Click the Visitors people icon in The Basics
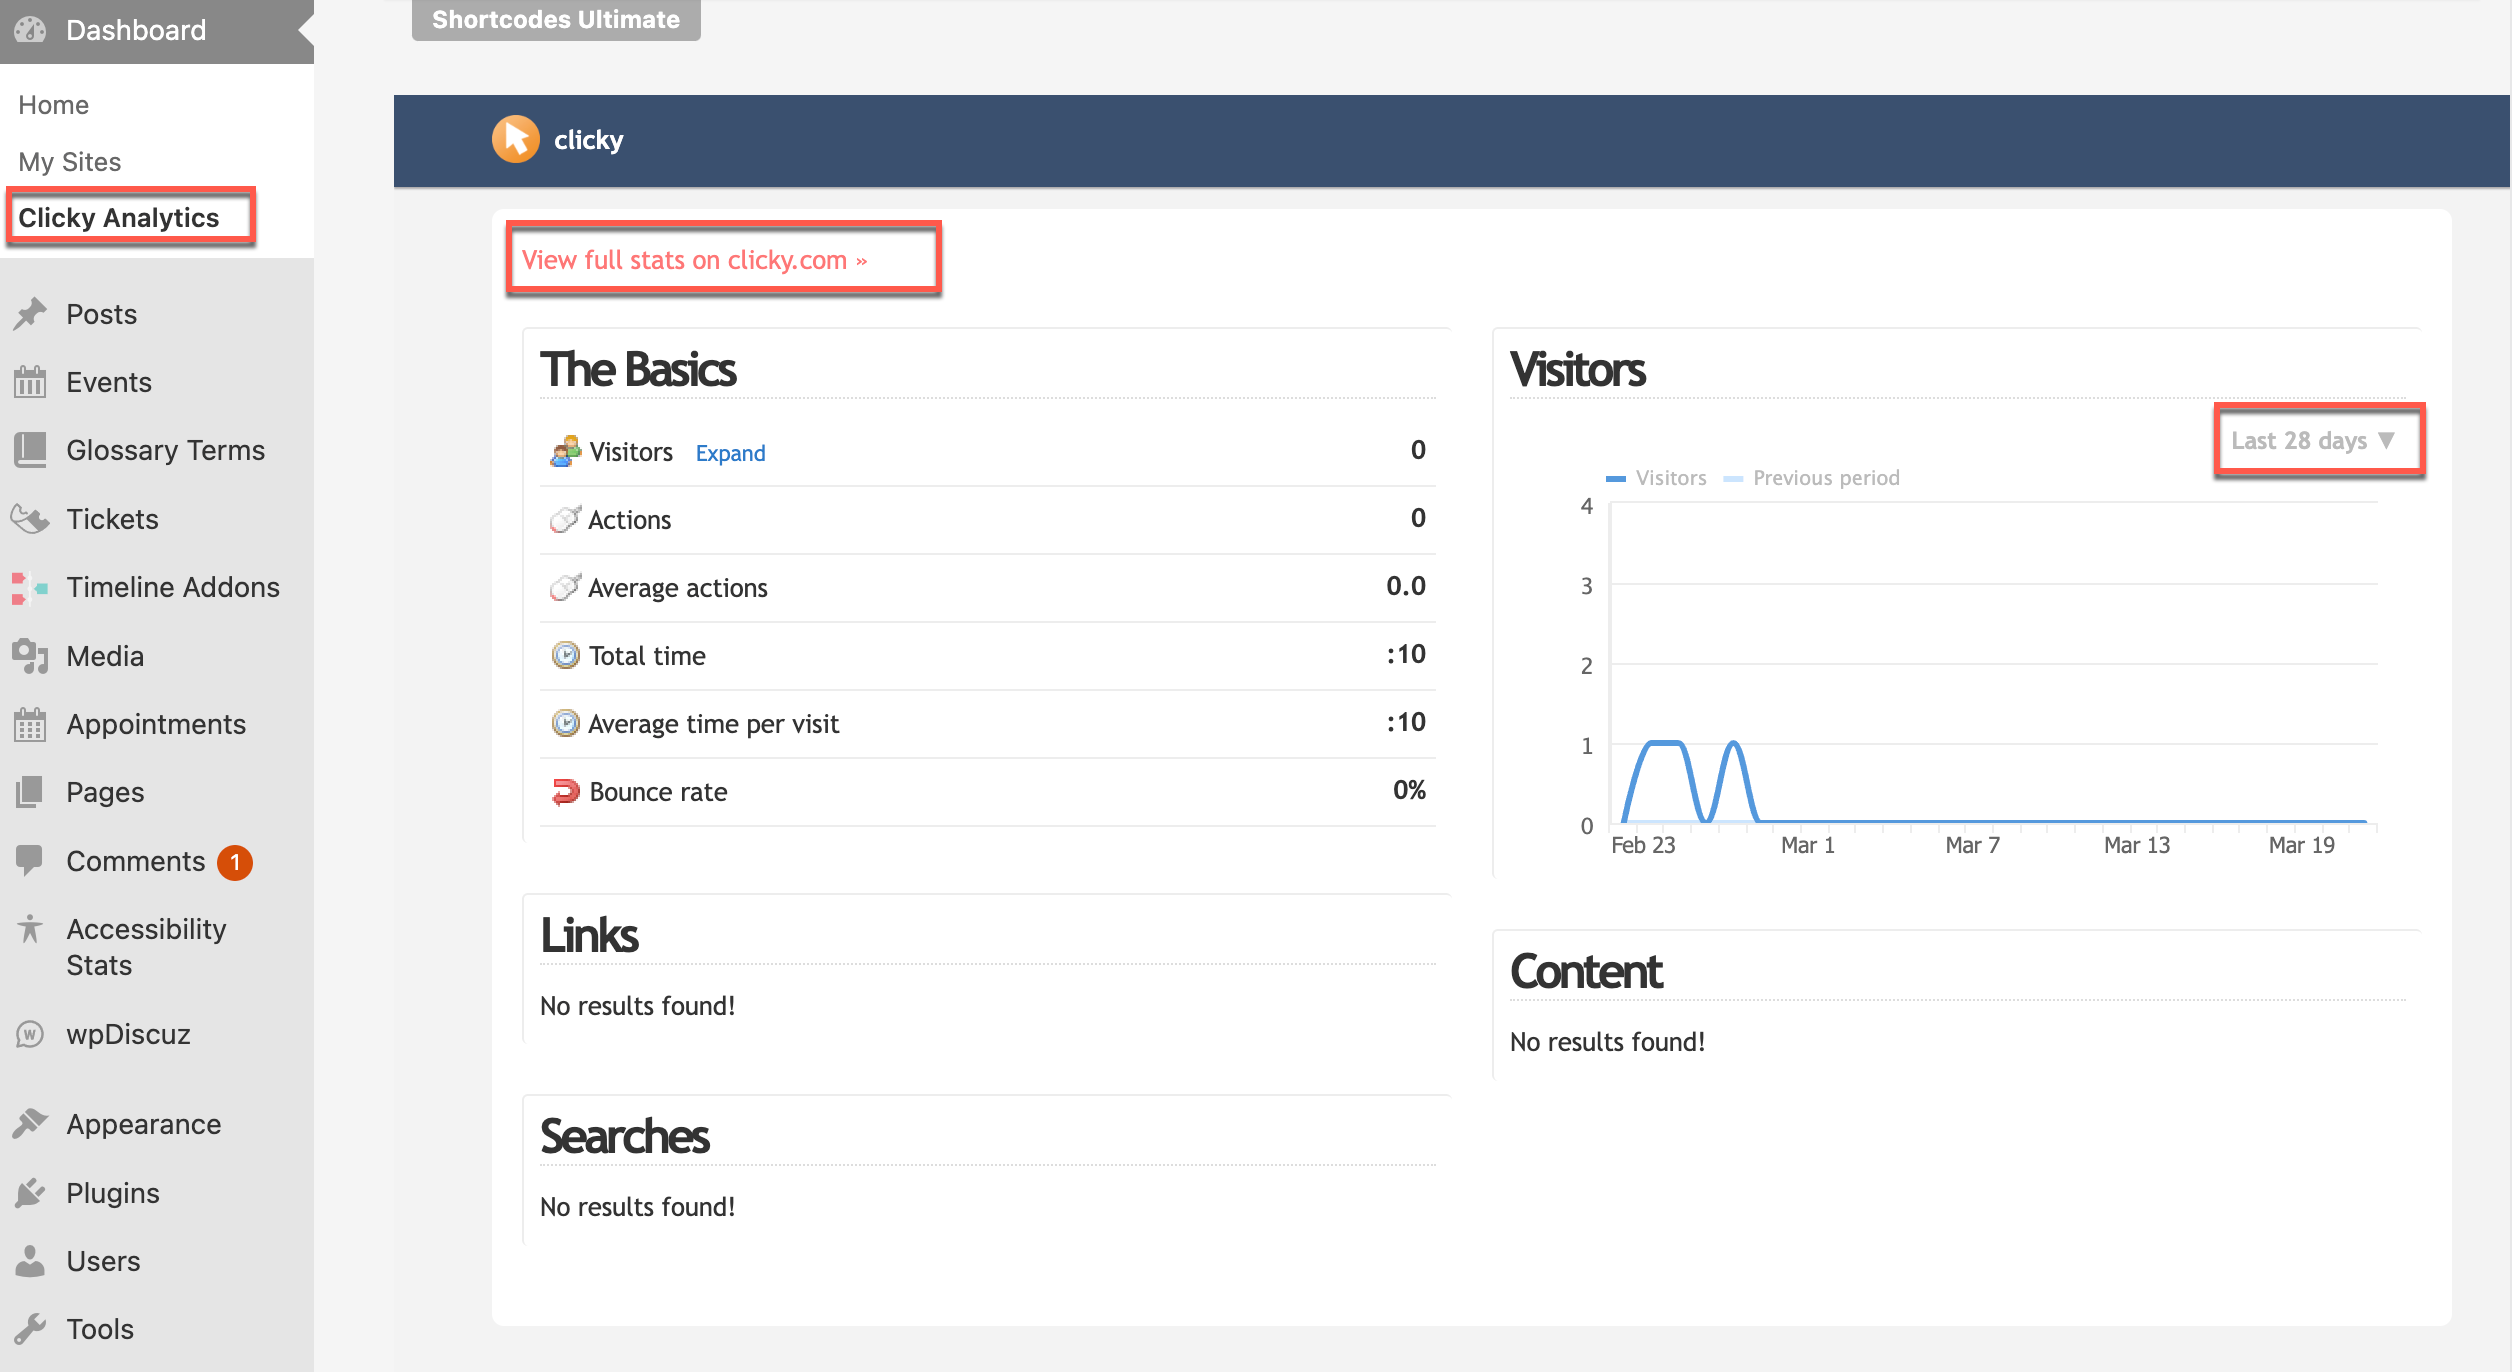Screen dimensions: 2512x1372 tap(565, 452)
